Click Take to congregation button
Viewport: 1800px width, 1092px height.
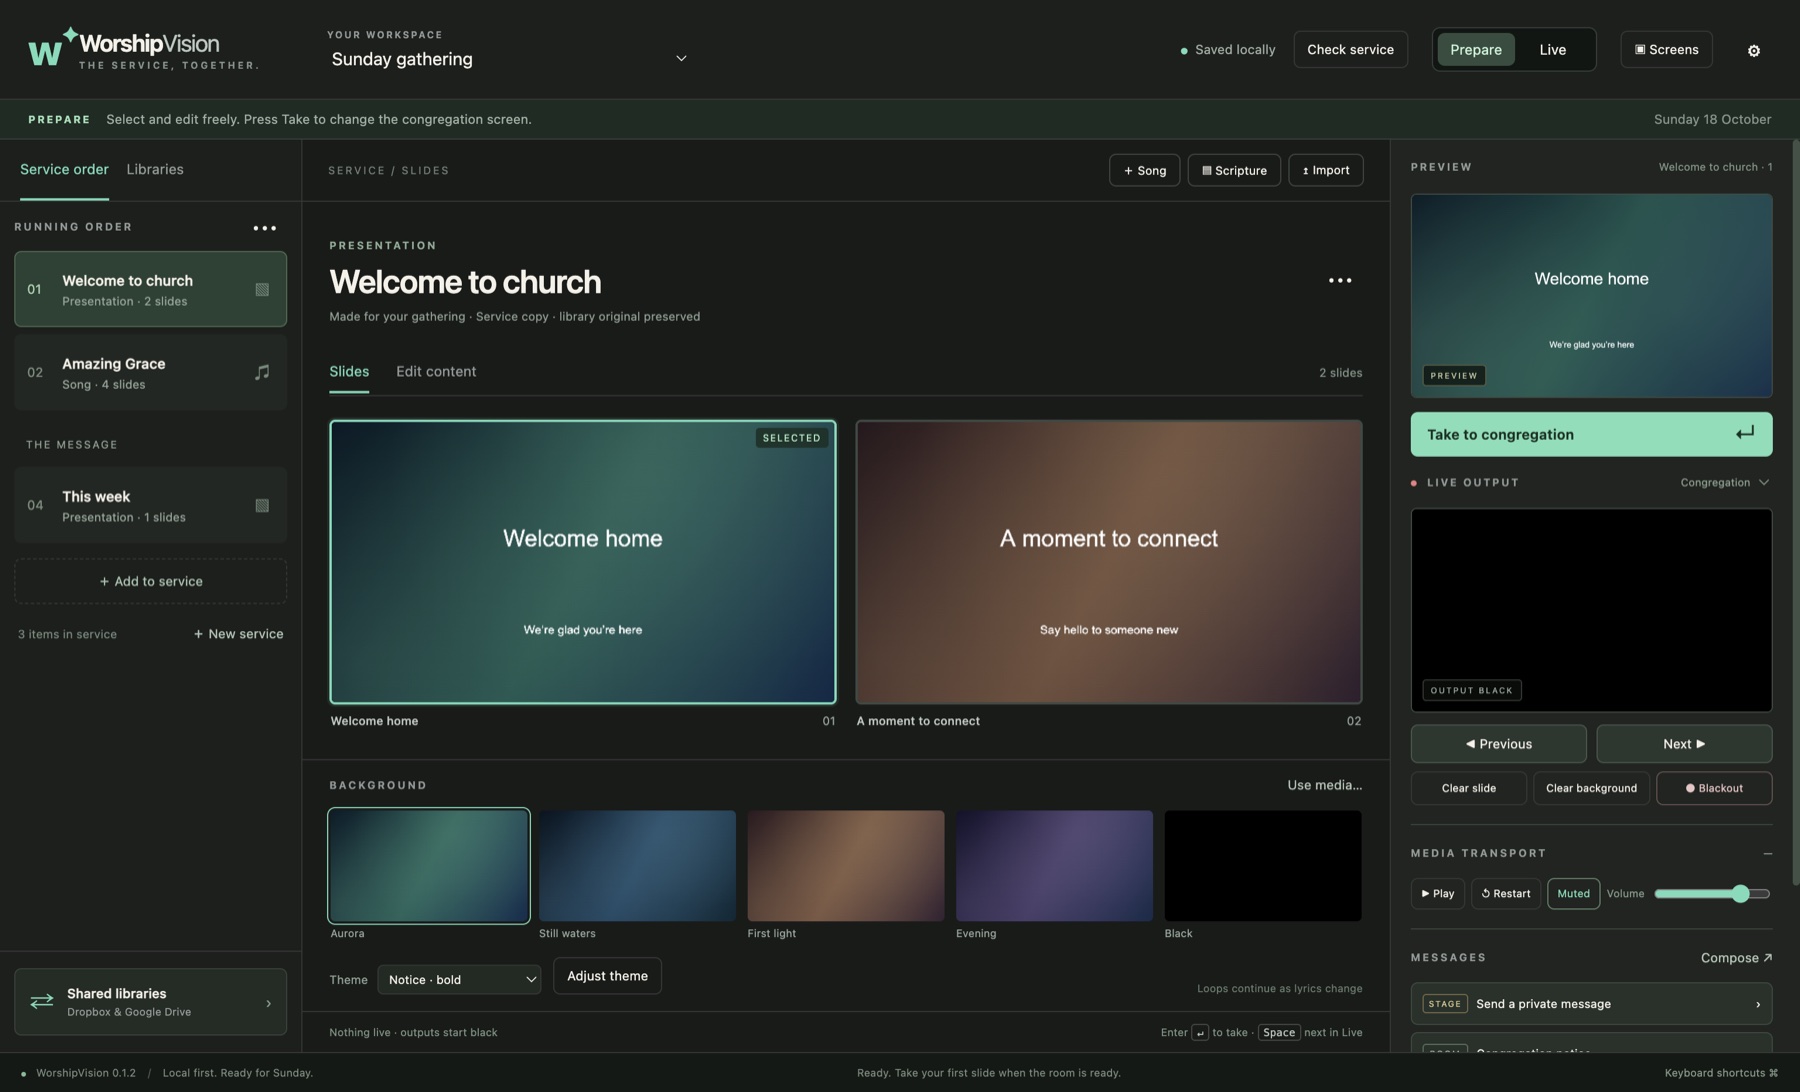tap(1591, 435)
